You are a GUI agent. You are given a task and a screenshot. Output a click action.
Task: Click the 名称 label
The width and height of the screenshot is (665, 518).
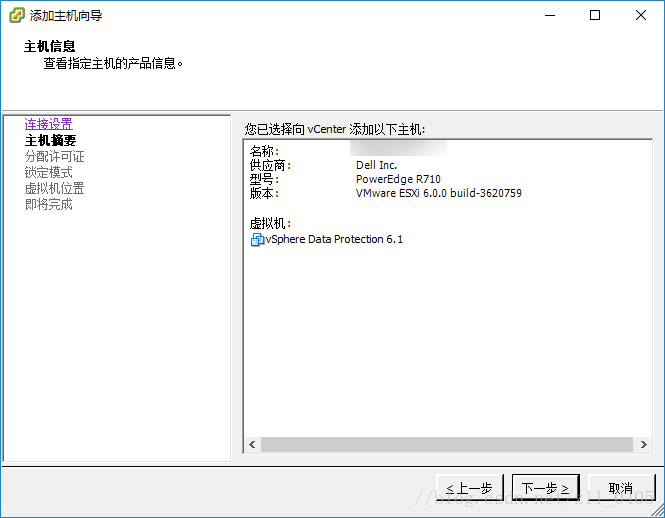[x=264, y=151]
